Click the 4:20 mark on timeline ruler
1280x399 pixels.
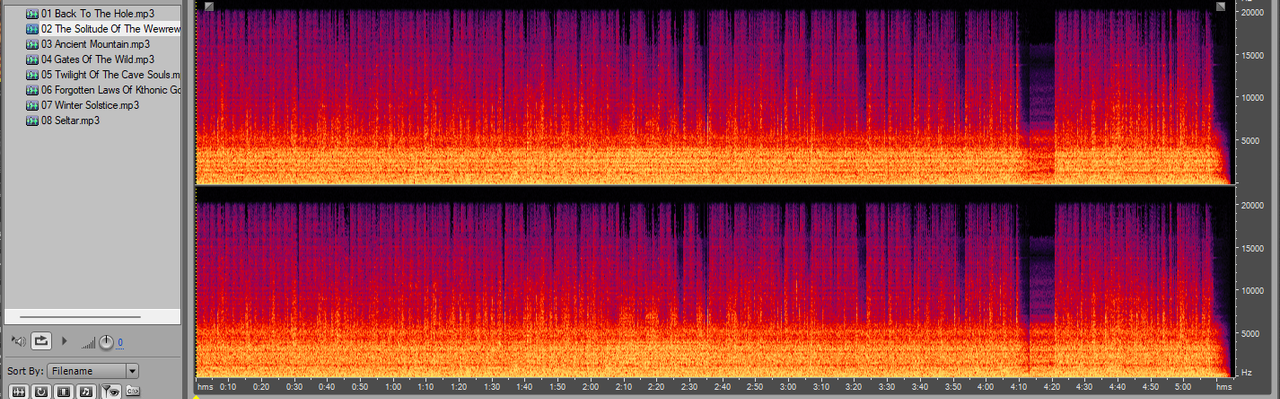1051,386
